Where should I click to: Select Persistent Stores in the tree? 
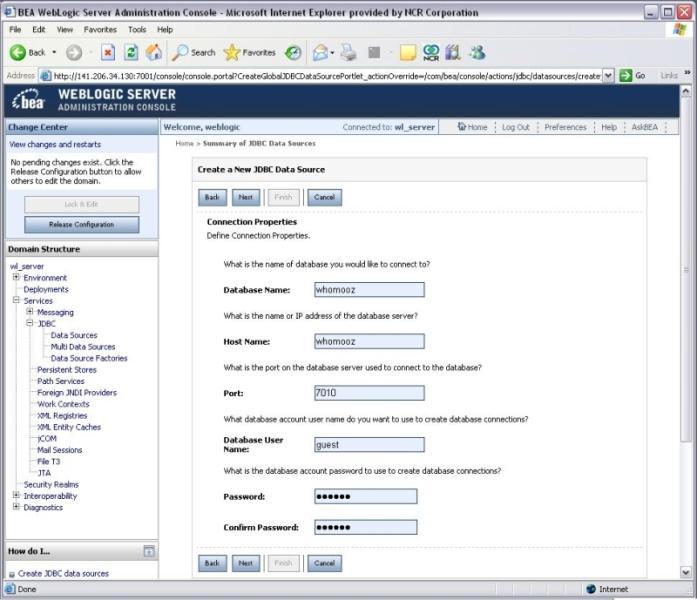coord(67,370)
